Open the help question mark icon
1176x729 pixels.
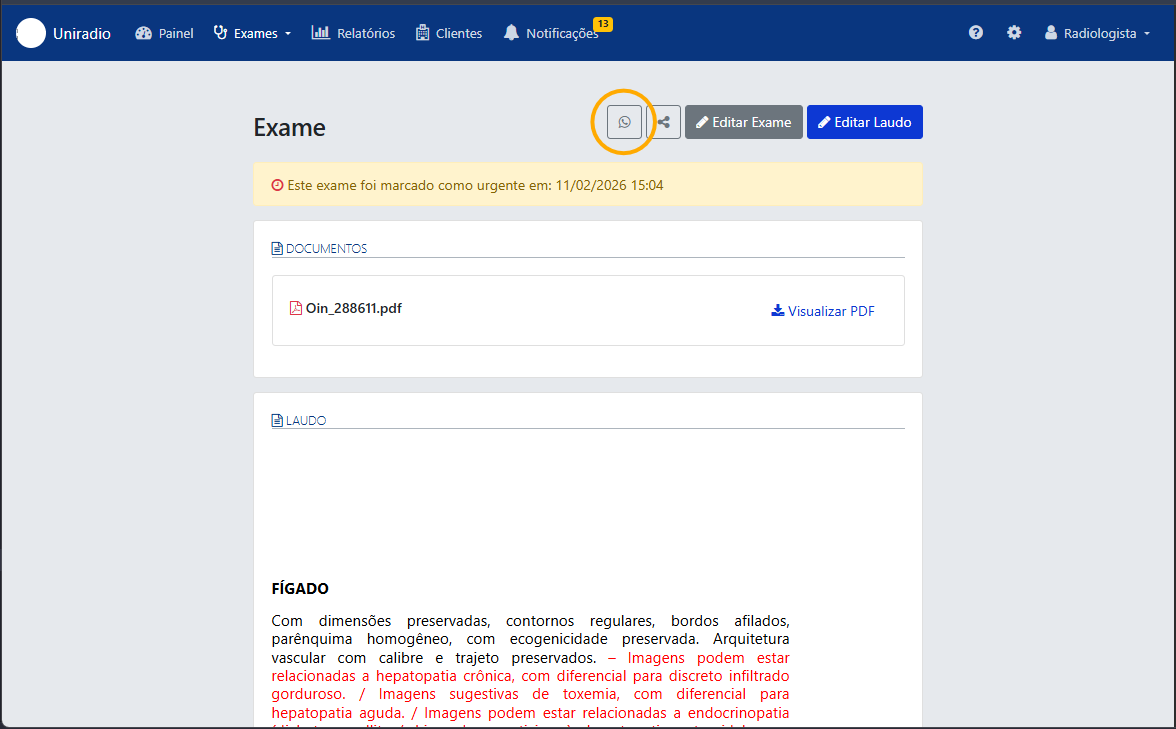pos(976,32)
